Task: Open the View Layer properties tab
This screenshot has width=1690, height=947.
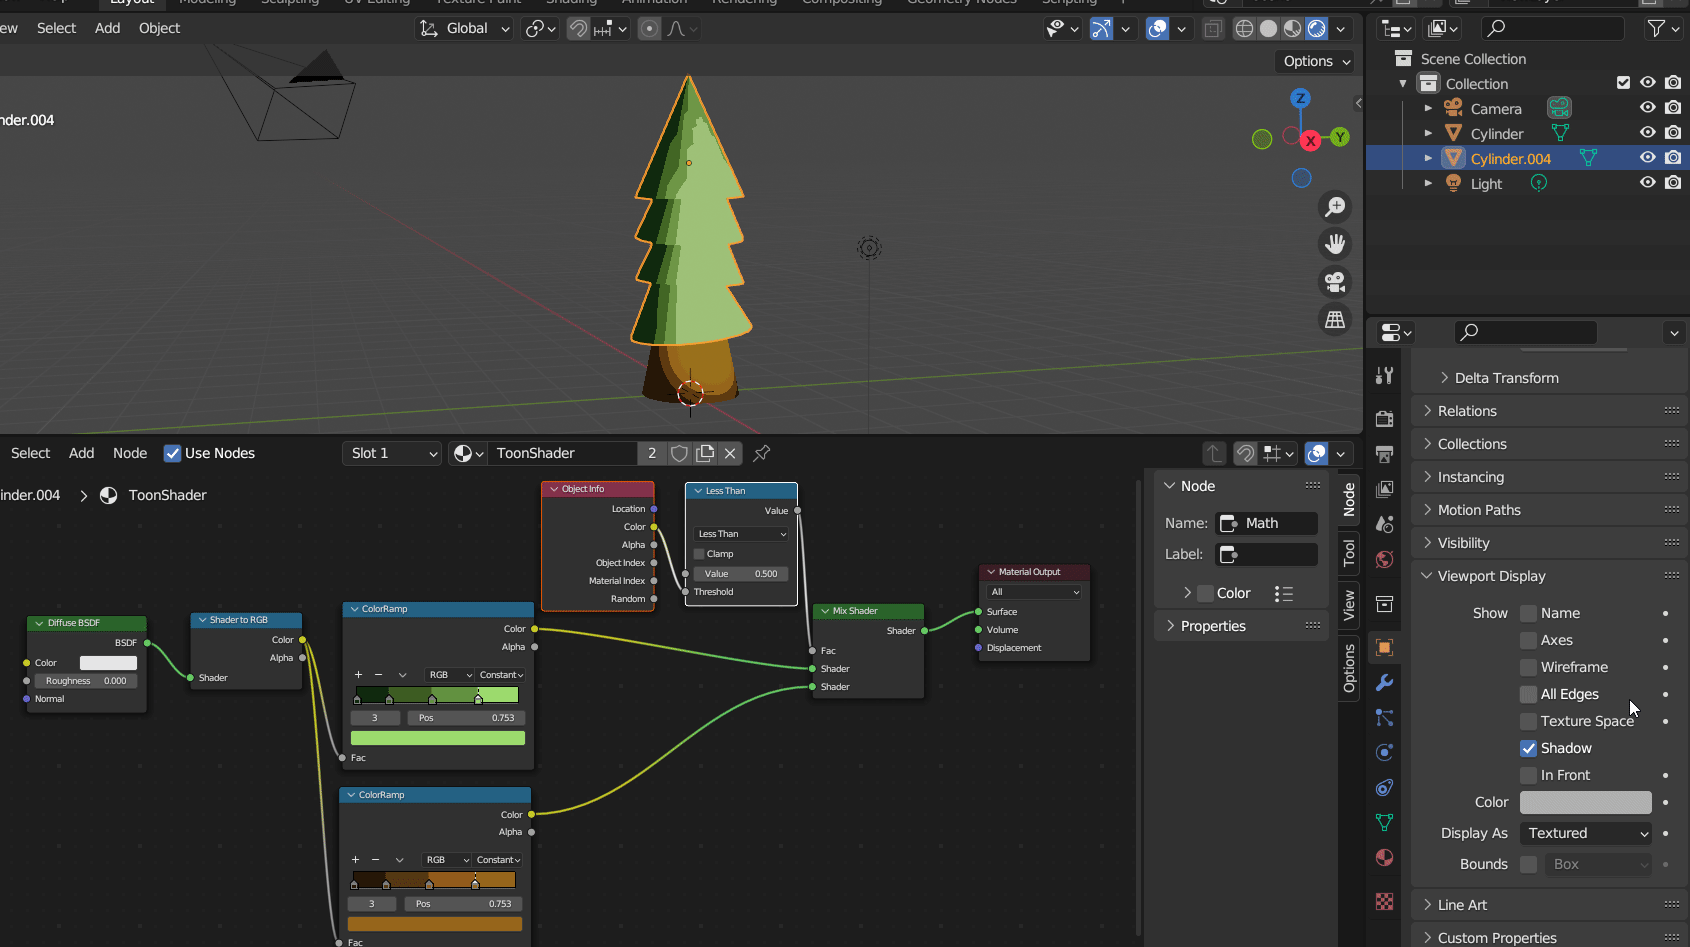Action: coord(1384,489)
